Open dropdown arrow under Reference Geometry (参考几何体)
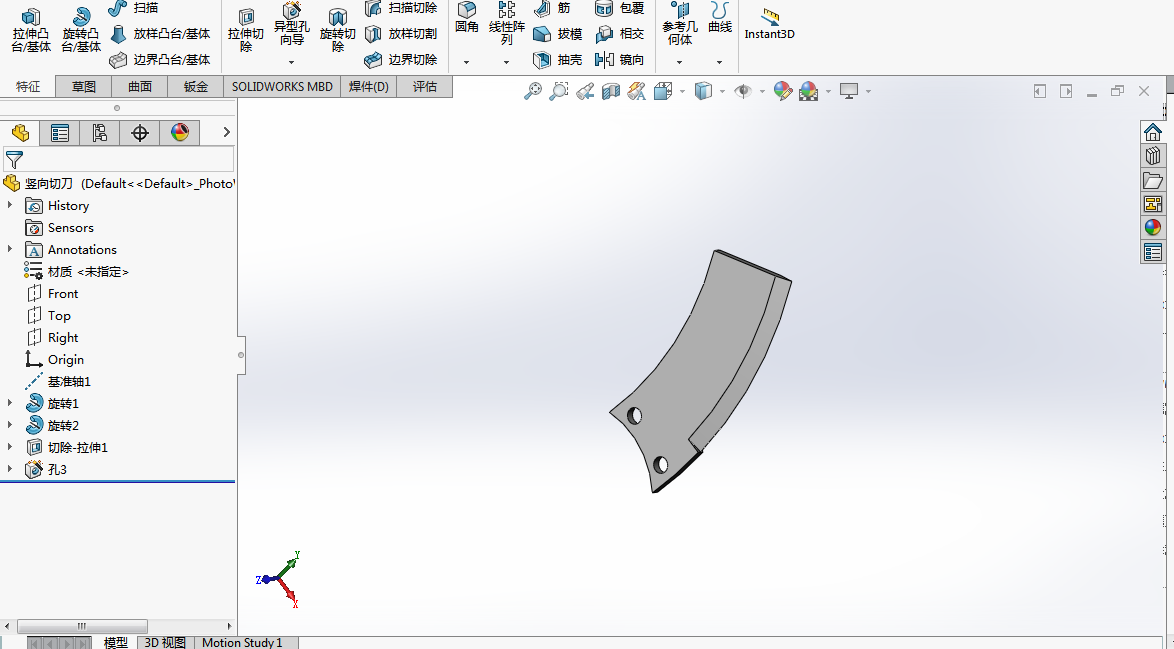Screen dimensions: 1174x649 [679, 62]
